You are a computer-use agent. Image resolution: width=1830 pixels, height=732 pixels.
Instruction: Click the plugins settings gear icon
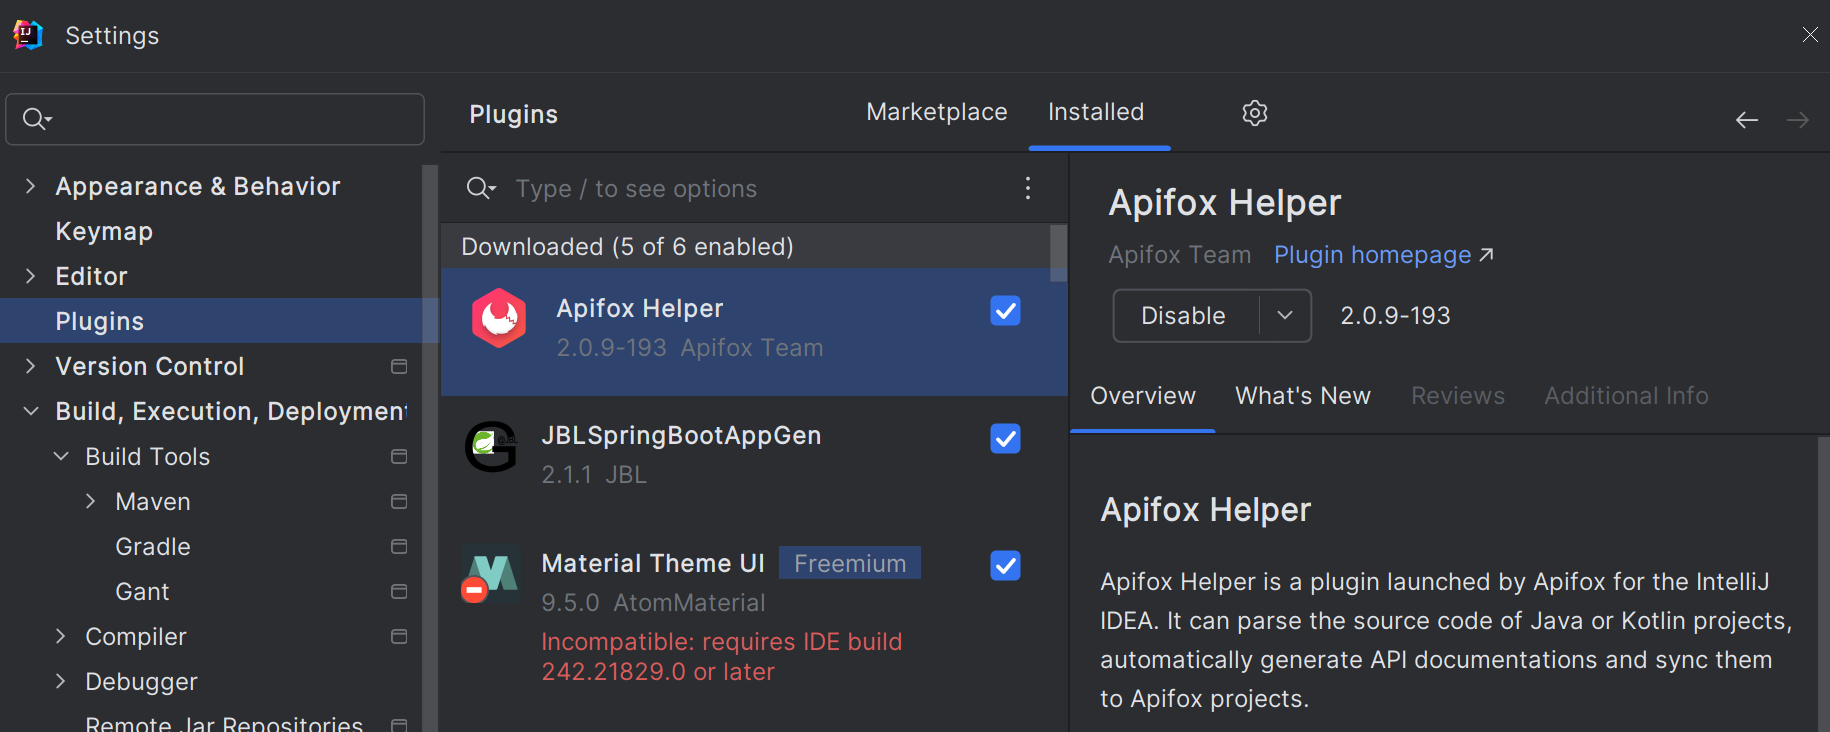1254,113
